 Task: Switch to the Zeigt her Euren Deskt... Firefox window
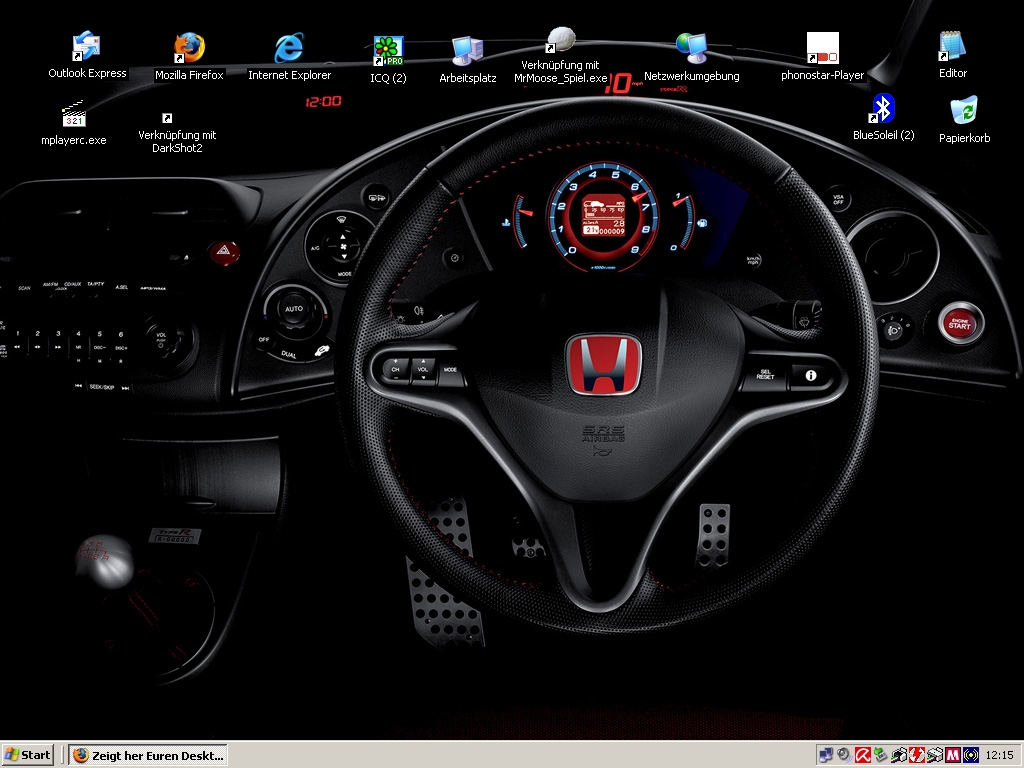coord(148,755)
